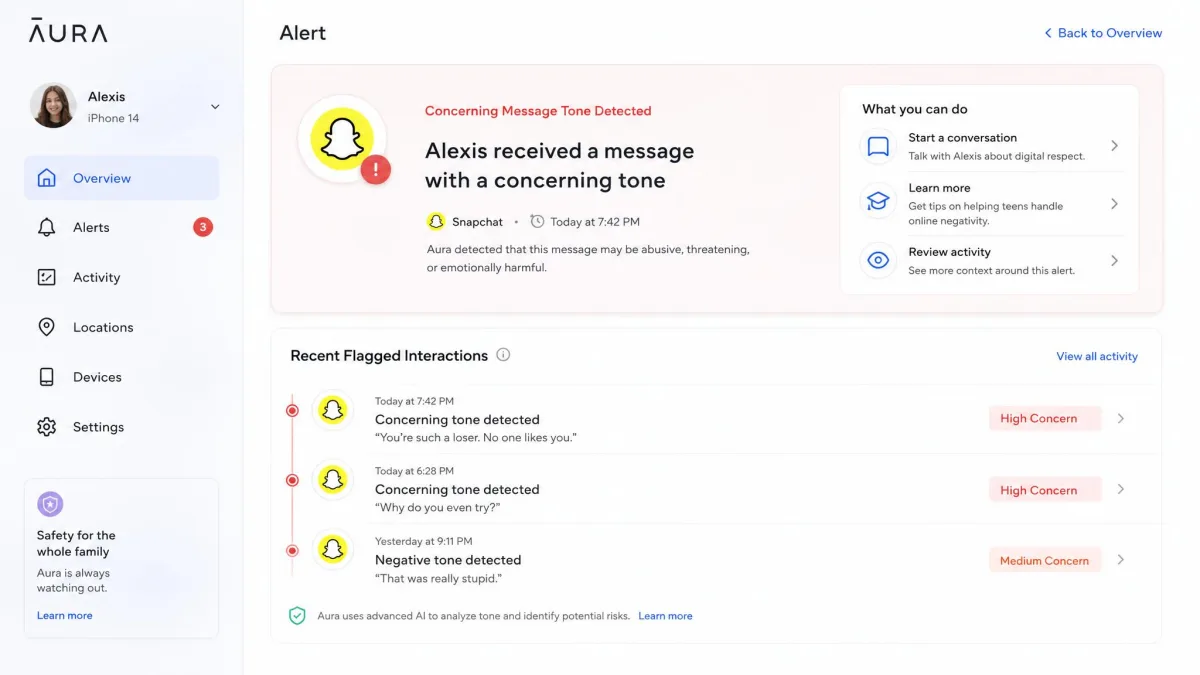Viewport: 1200px width, 675px height.
Task: Expand the Review activity chevron
Action: [x=1114, y=261]
